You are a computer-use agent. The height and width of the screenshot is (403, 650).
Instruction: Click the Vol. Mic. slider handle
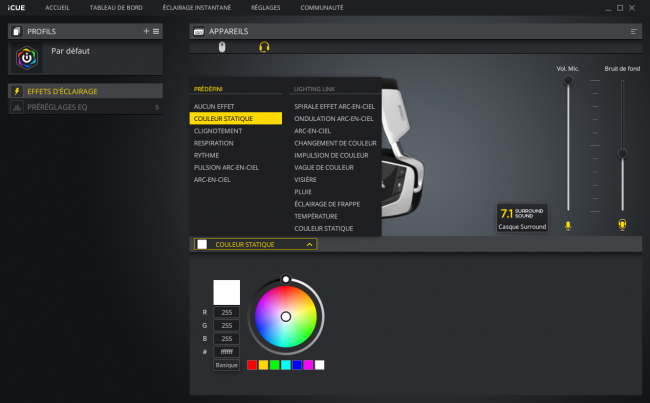point(568,80)
